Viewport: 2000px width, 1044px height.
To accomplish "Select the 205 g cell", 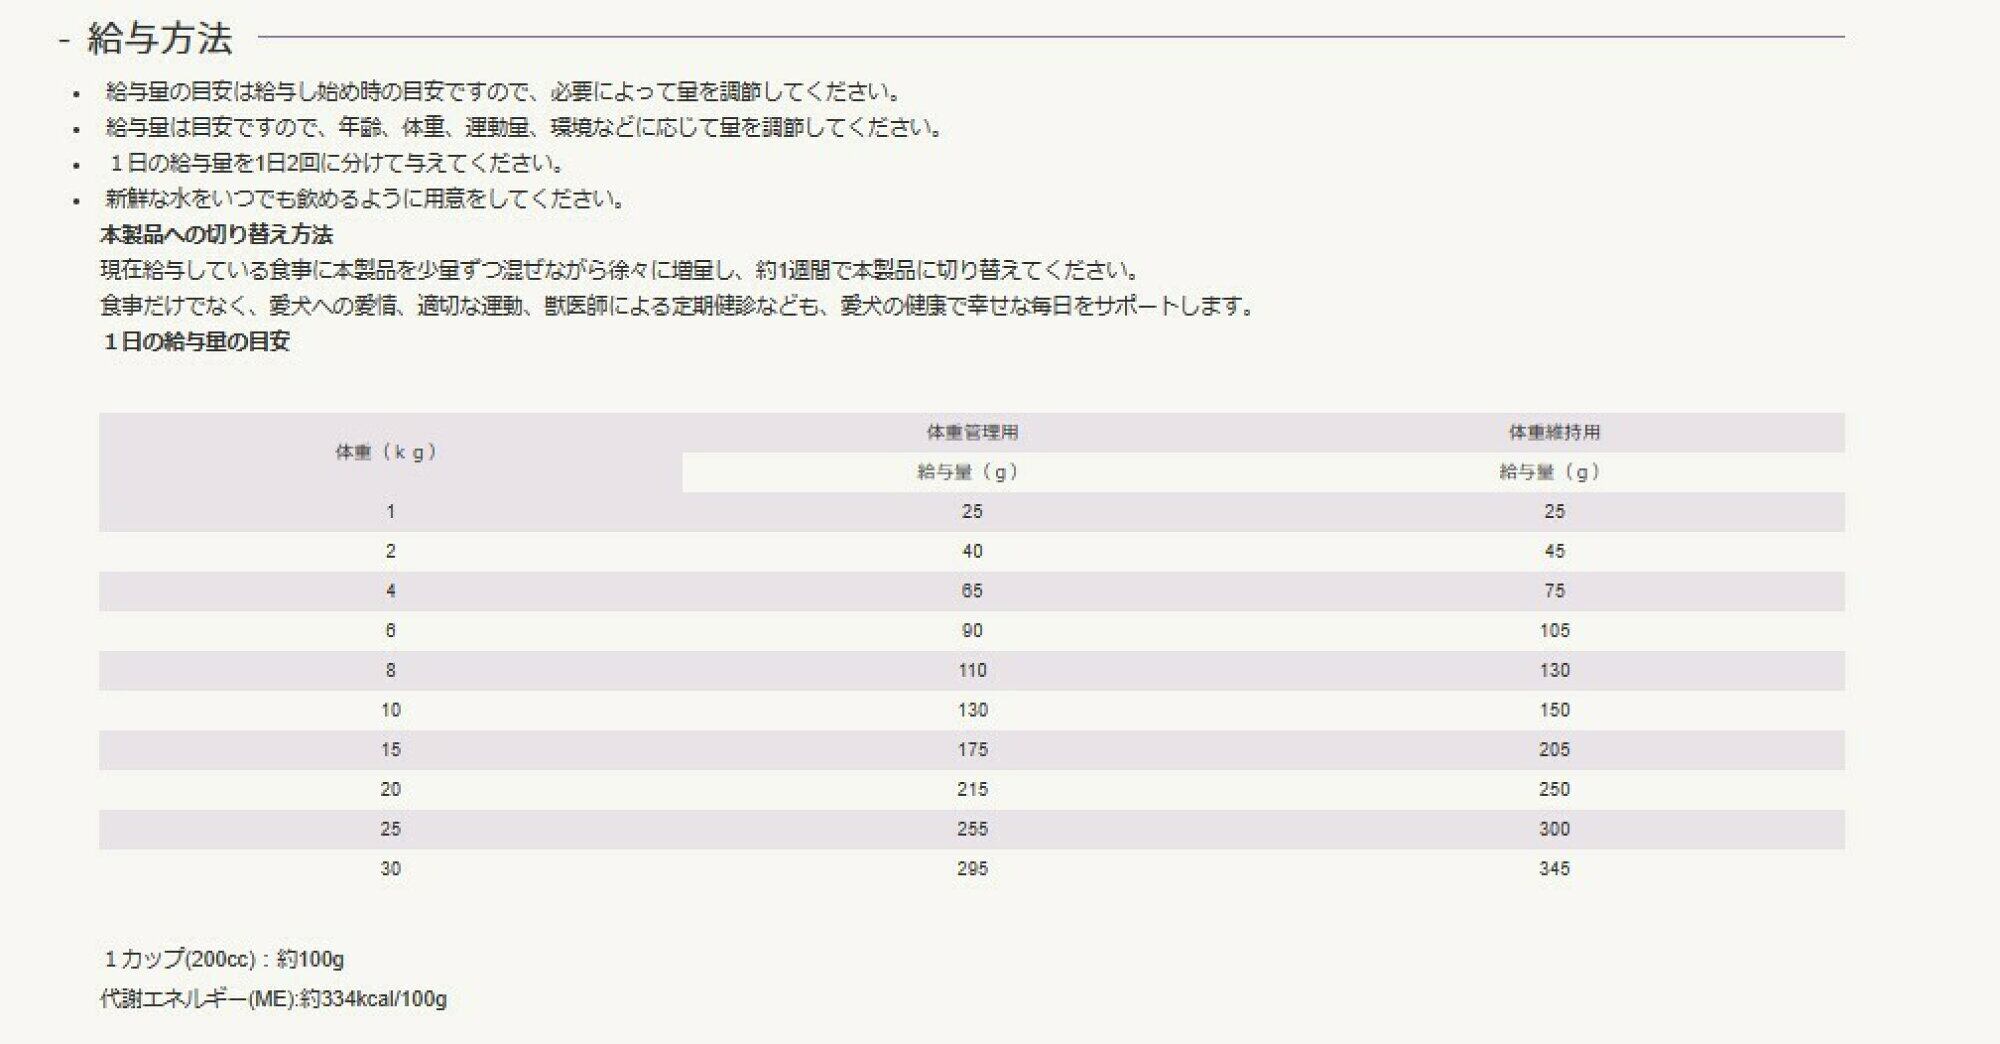I will 1554,750.
